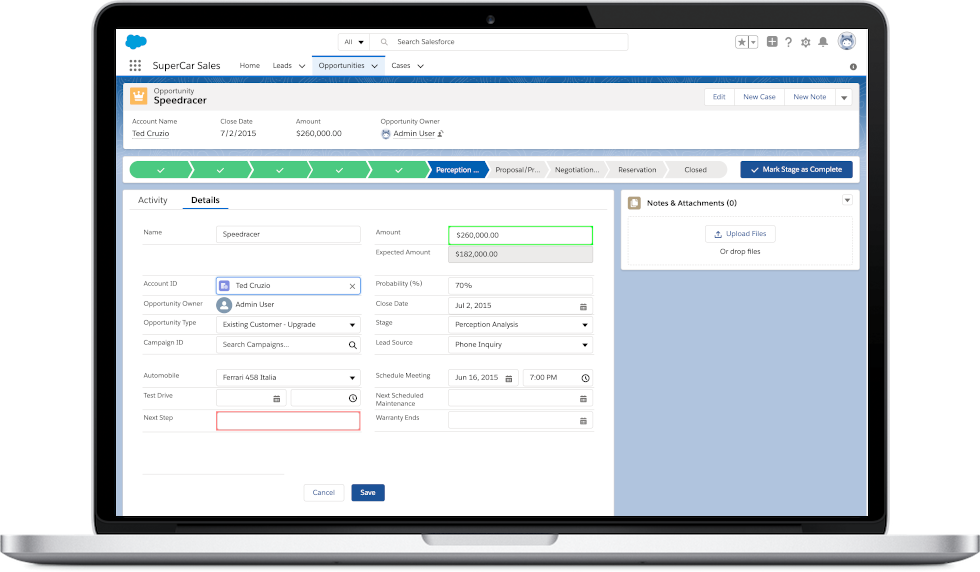
Task: Expand the Opportunities tab chevron
Action: click(x=374, y=66)
